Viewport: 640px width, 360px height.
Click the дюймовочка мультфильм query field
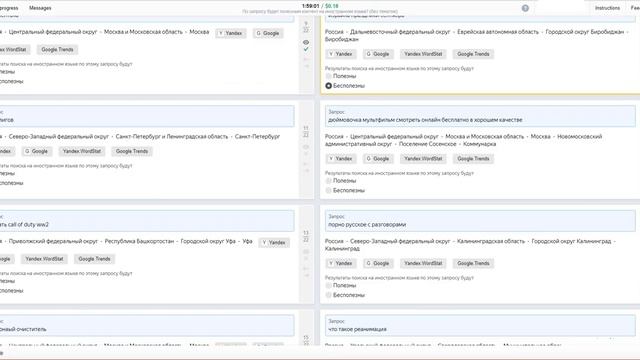tap(480, 116)
